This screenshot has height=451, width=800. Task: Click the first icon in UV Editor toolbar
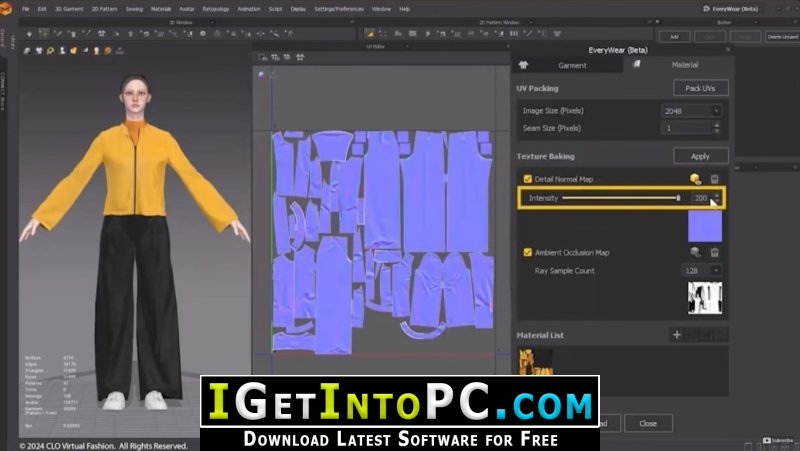(263, 57)
